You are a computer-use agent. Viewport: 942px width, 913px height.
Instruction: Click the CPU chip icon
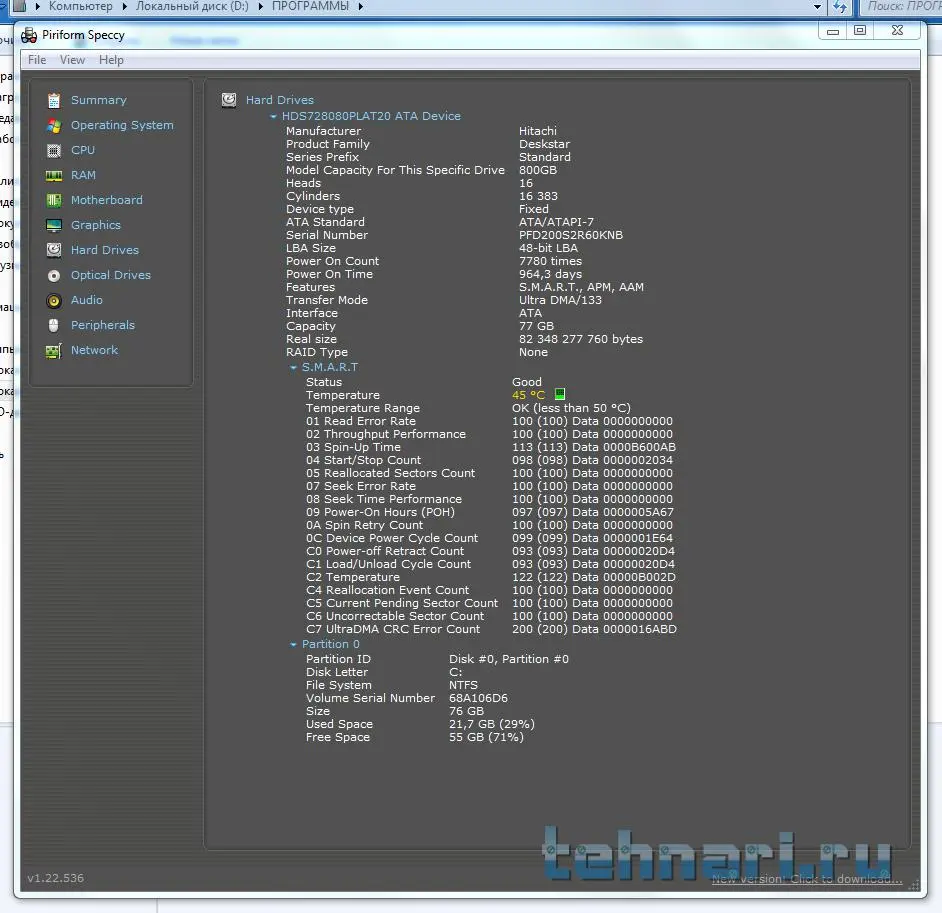(53, 150)
